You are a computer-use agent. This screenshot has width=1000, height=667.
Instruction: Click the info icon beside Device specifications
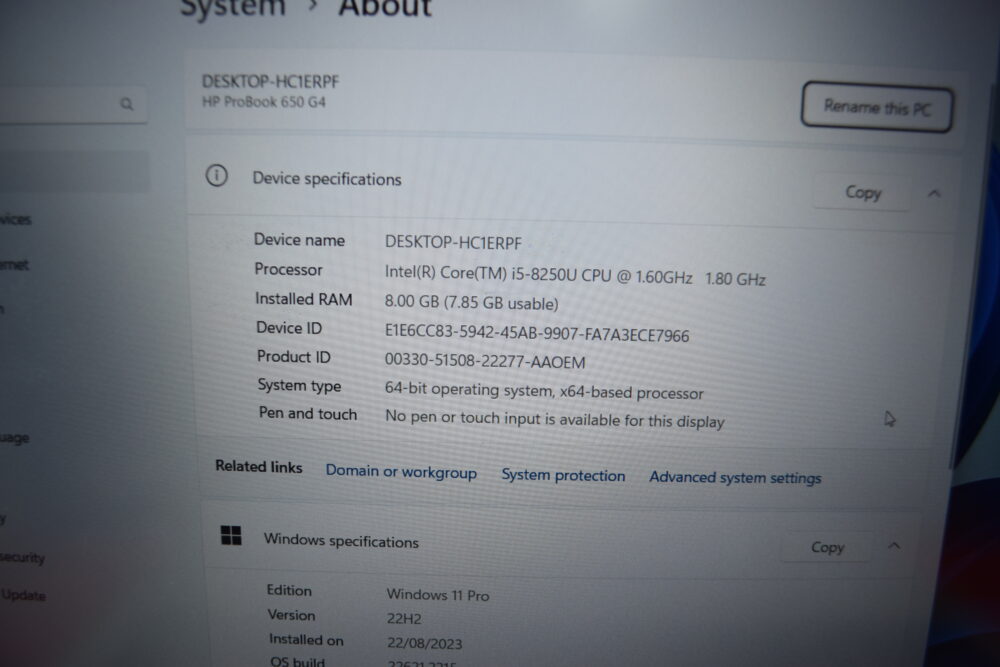pyautogui.click(x=216, y=175)
